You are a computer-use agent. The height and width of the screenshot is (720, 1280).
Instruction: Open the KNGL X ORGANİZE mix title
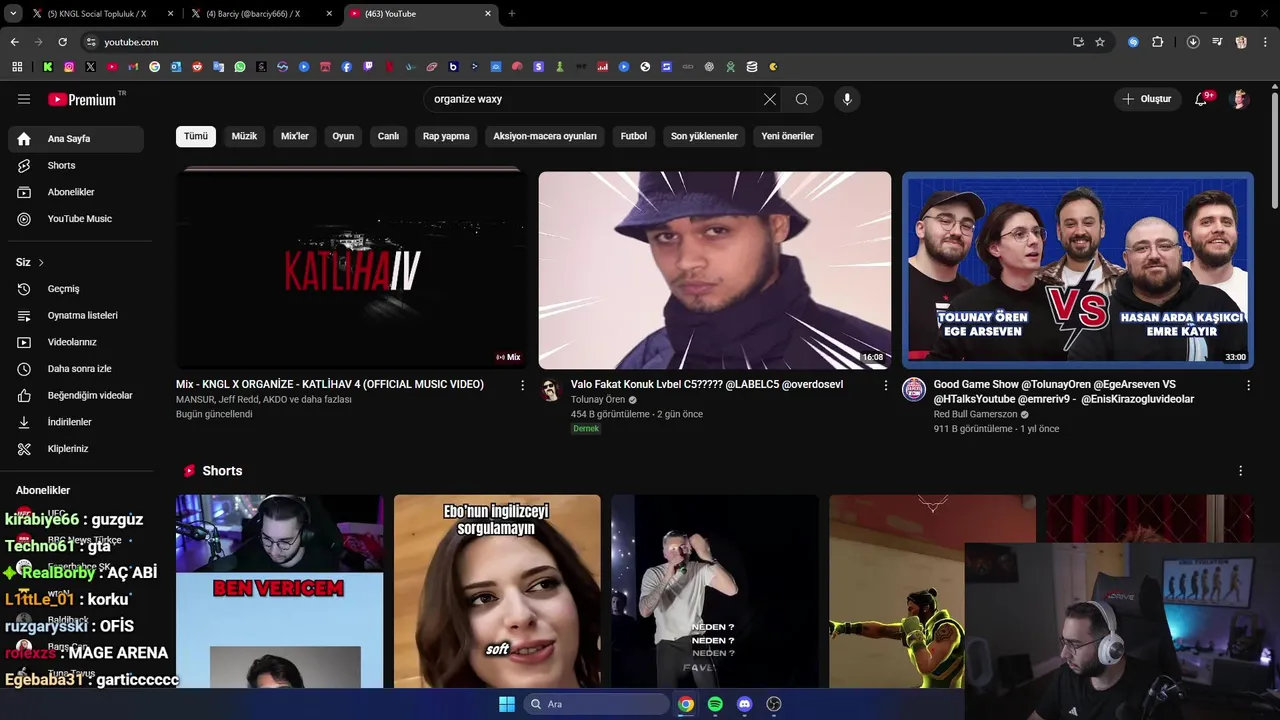point(330,384)
